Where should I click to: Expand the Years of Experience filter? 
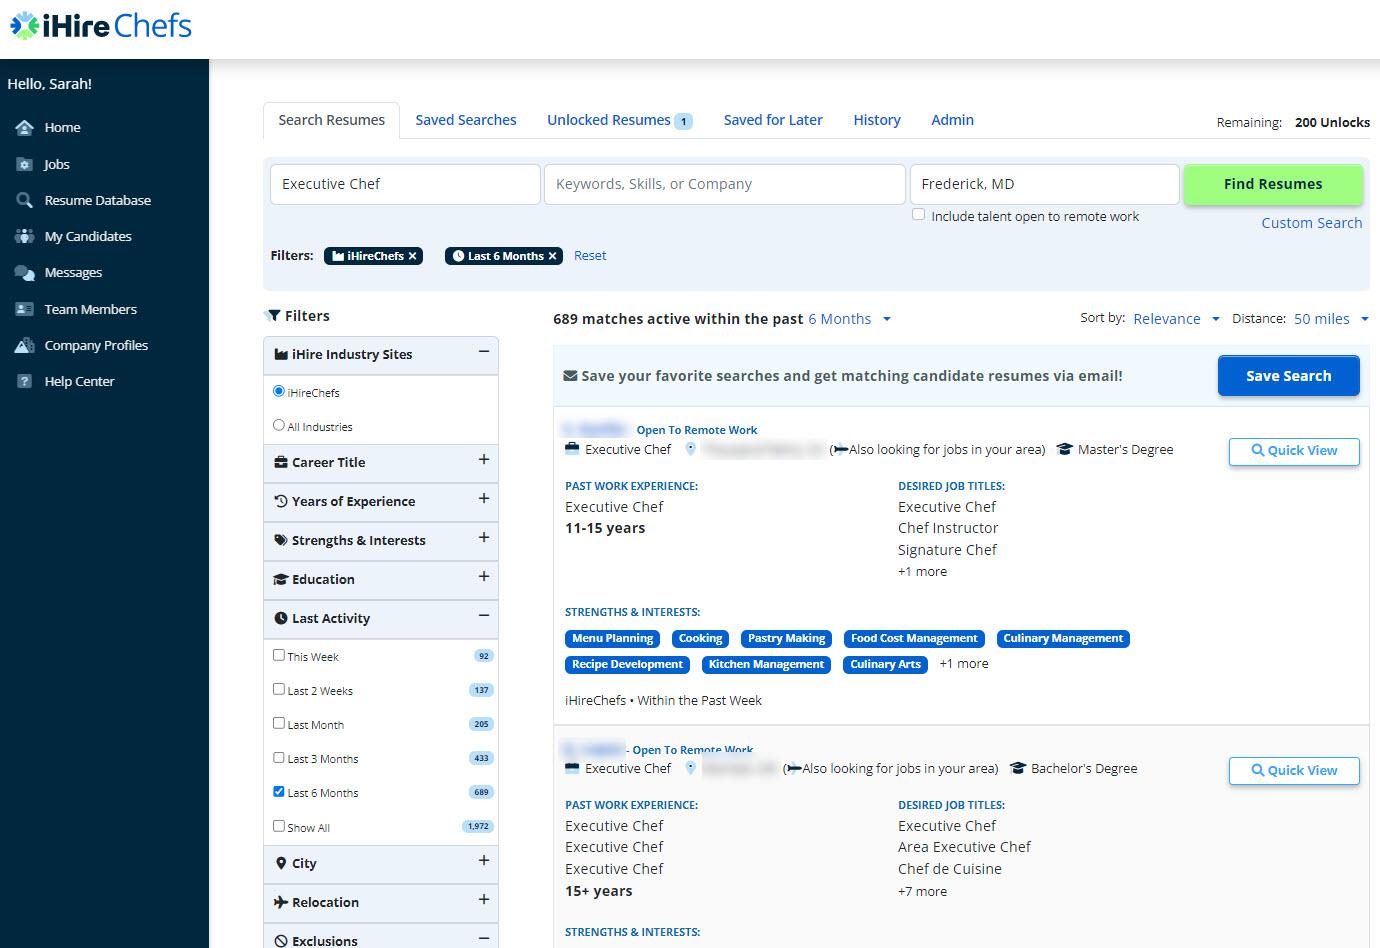[484, 499]
